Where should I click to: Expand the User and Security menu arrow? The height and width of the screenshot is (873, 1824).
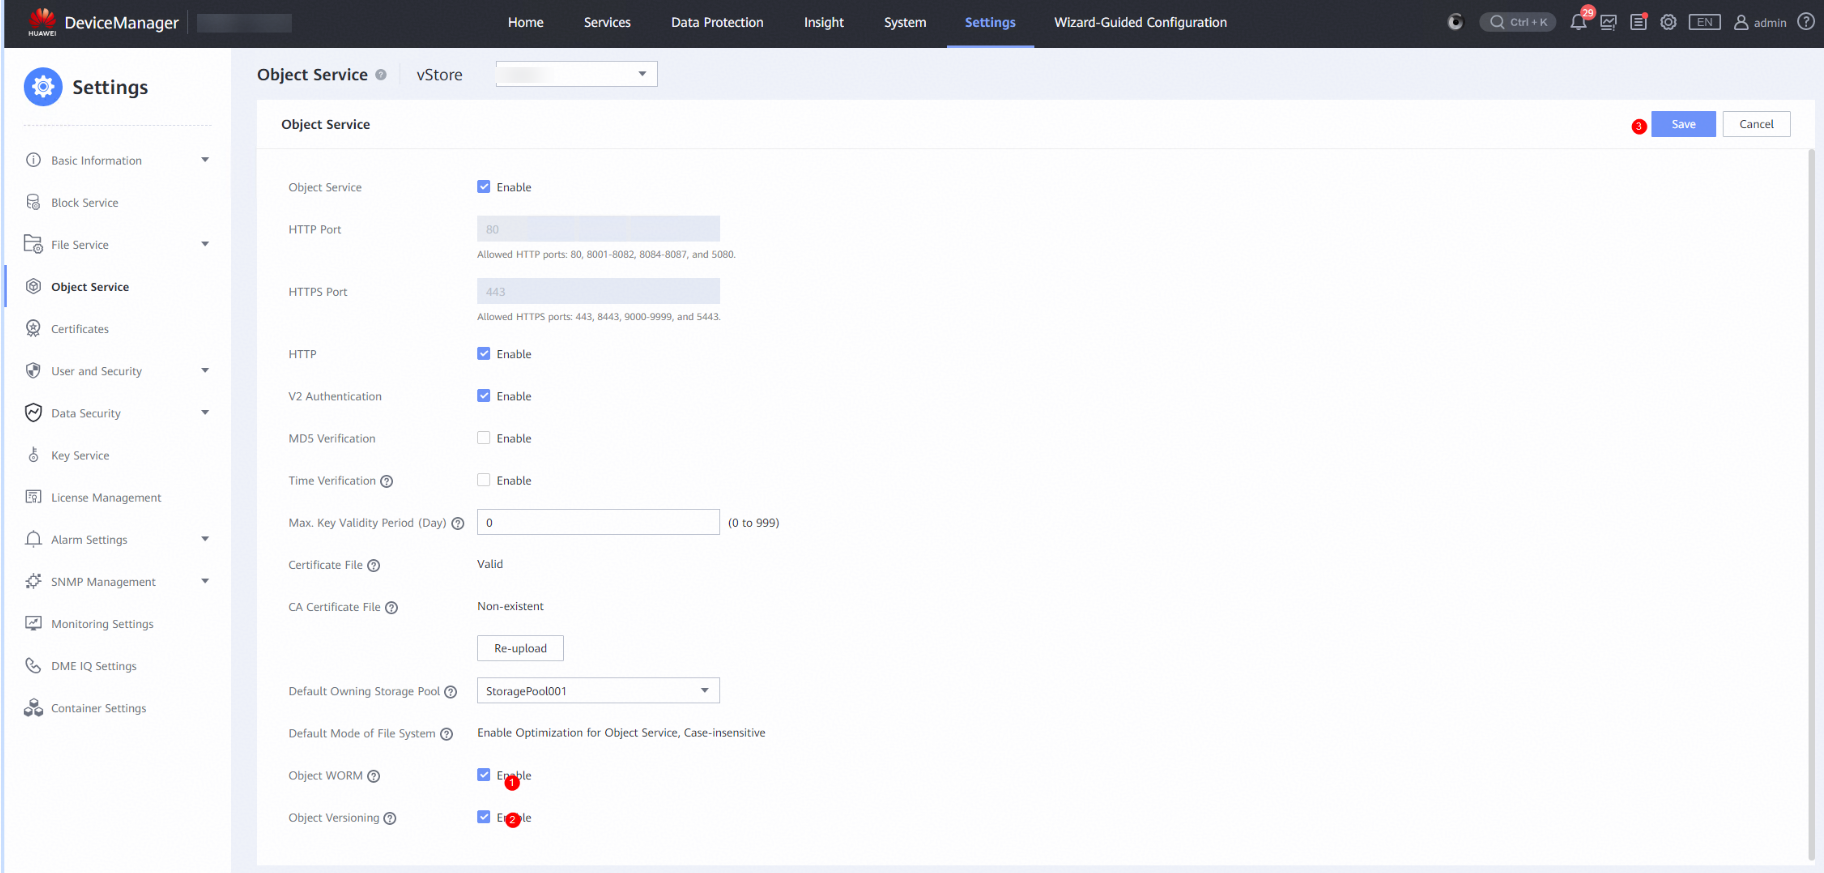point(205,370)
